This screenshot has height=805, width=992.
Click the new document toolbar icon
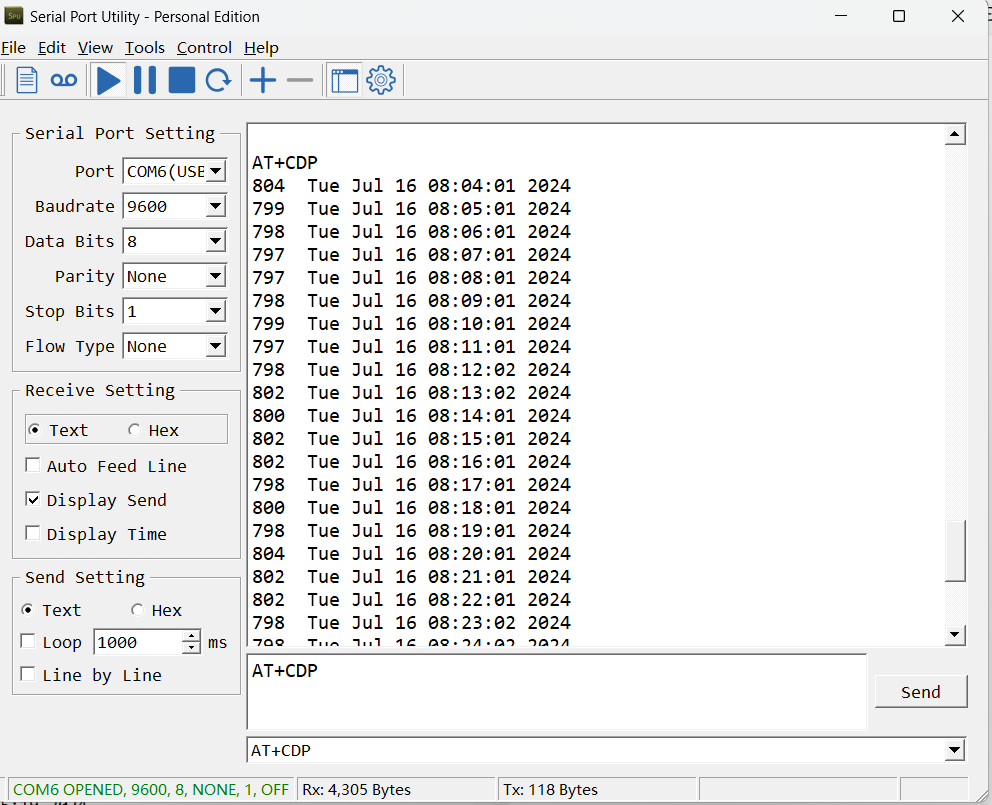[27, 80]
